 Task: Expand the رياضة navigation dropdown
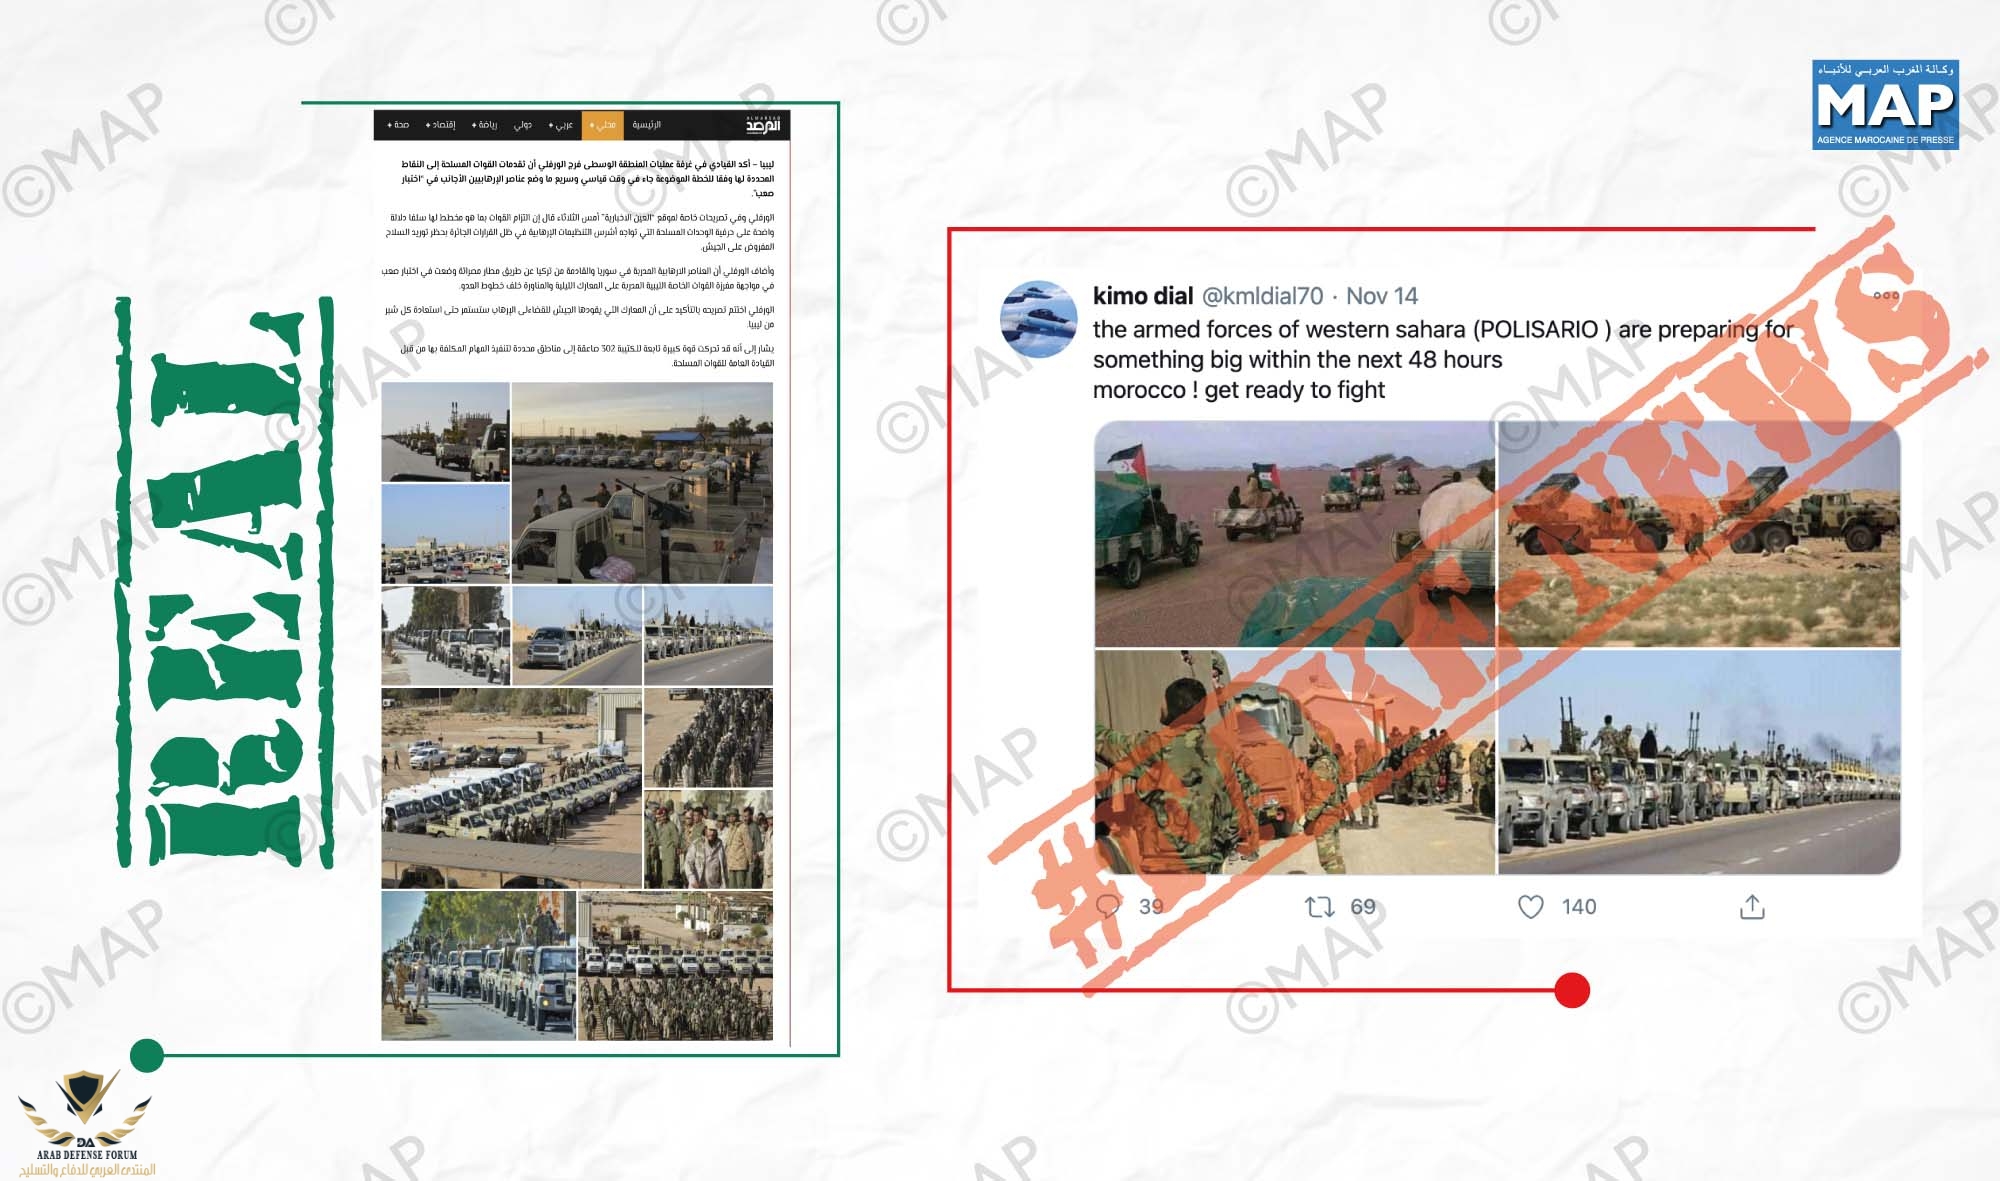[x=485, y=125]
